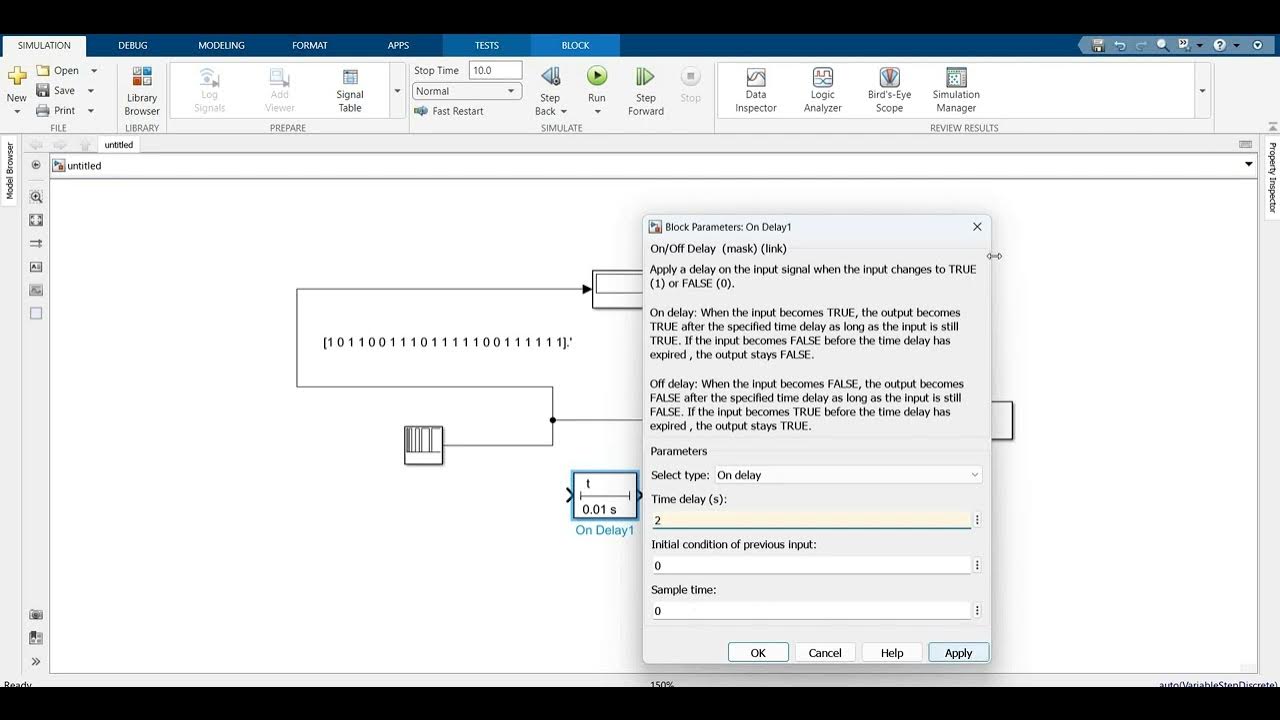Screen dimensions: 1280x720
Task: Click the Area rectangle palette icon
Action: (x=36, y=313)
